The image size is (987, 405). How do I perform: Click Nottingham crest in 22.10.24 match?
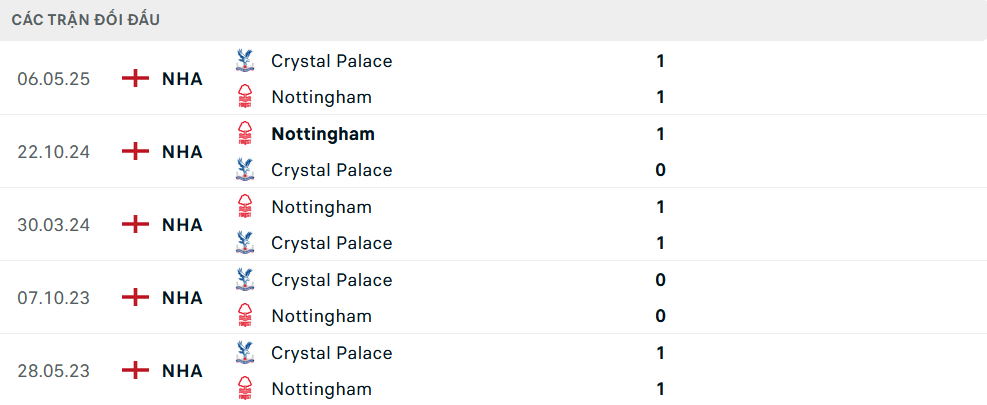pyautogui.click(x=244, y=134)
